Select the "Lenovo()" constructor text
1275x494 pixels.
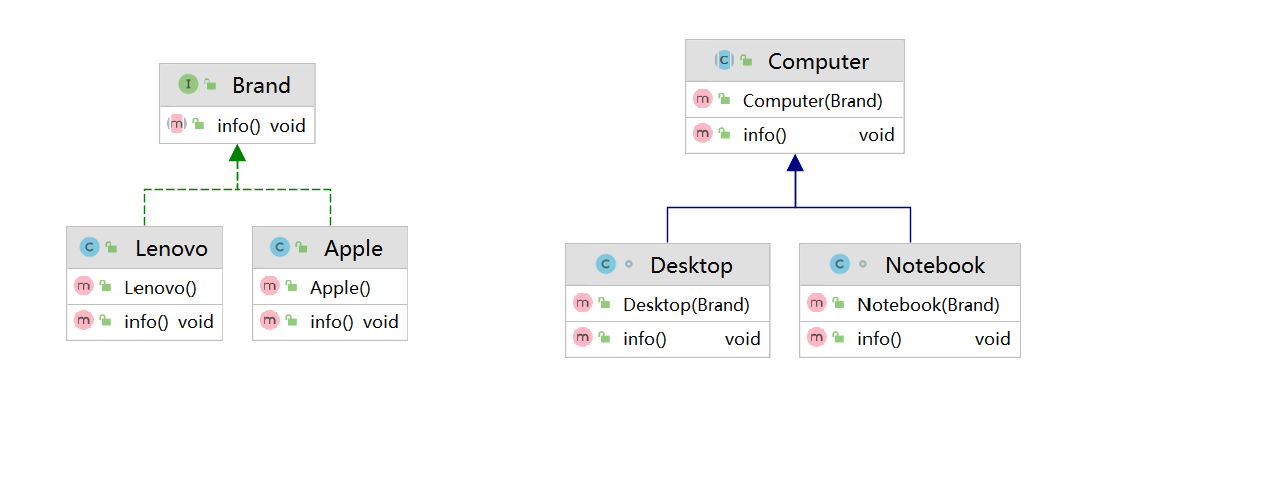point(160,288)
